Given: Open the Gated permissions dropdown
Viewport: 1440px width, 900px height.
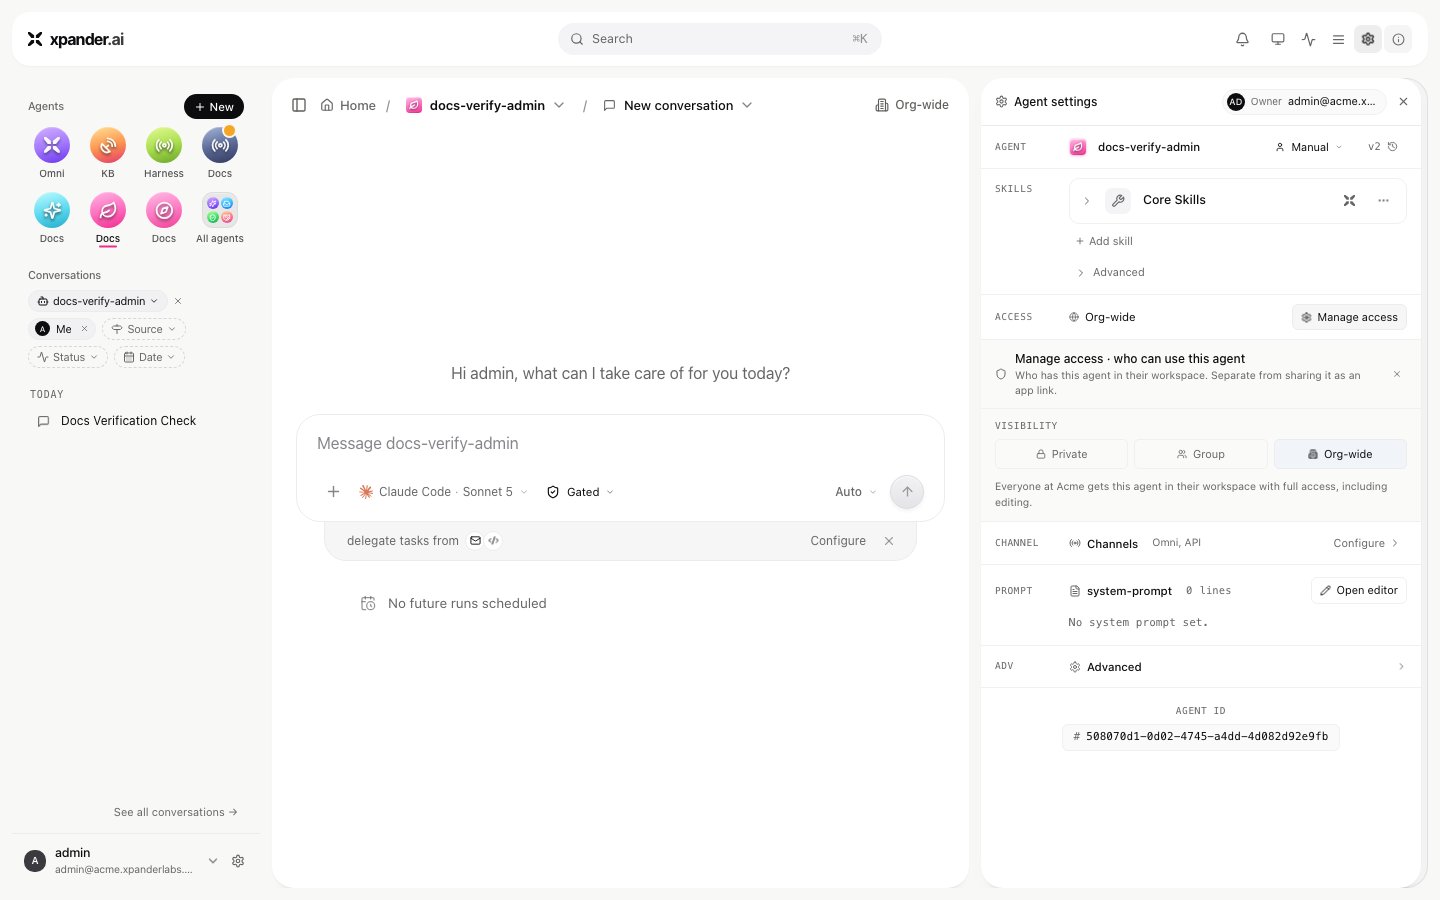Looking at the screenshot, I should click(x=580, y=492).
